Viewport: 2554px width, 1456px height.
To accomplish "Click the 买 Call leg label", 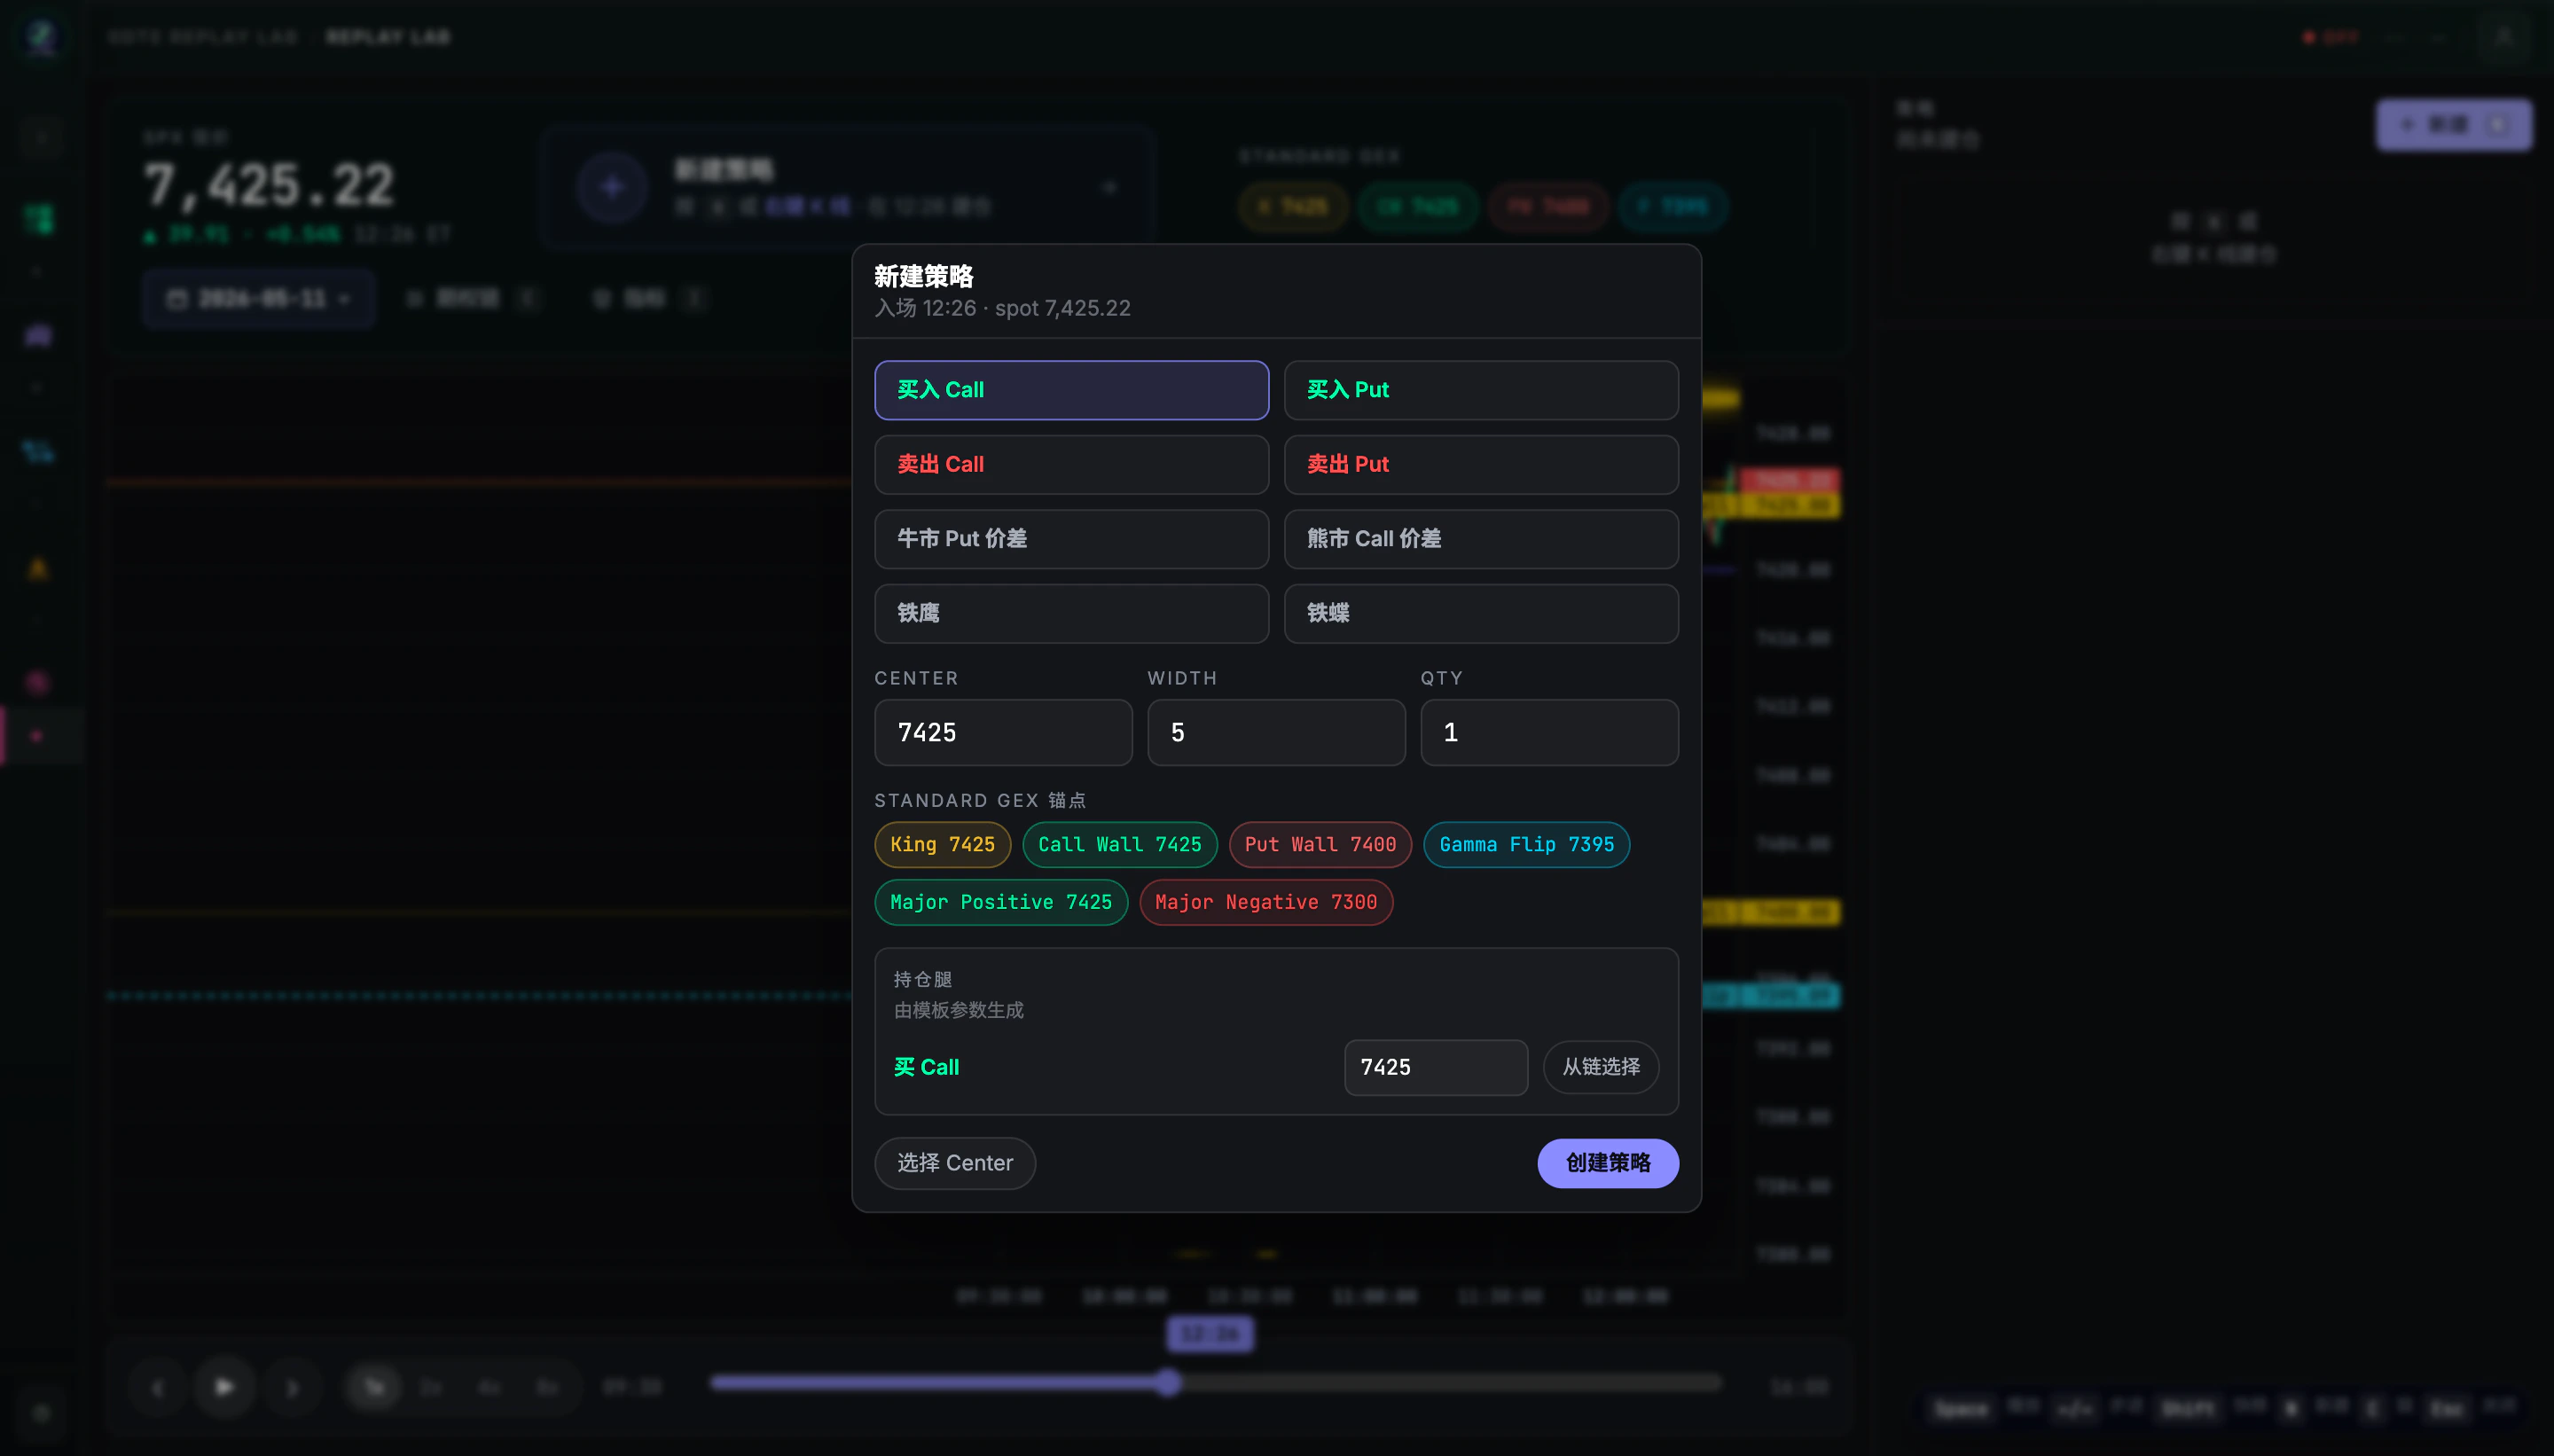I will click(x=927, y=1068).
